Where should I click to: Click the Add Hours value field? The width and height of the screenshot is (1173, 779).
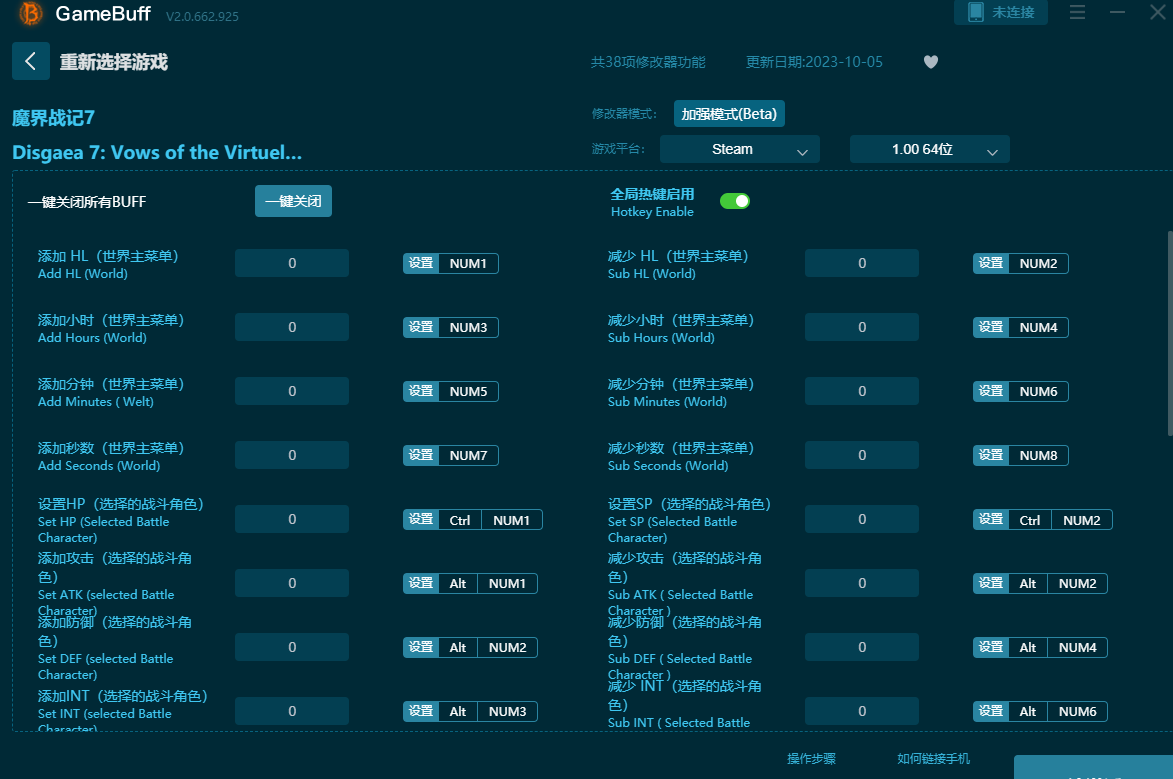click(x=292, y=327)
